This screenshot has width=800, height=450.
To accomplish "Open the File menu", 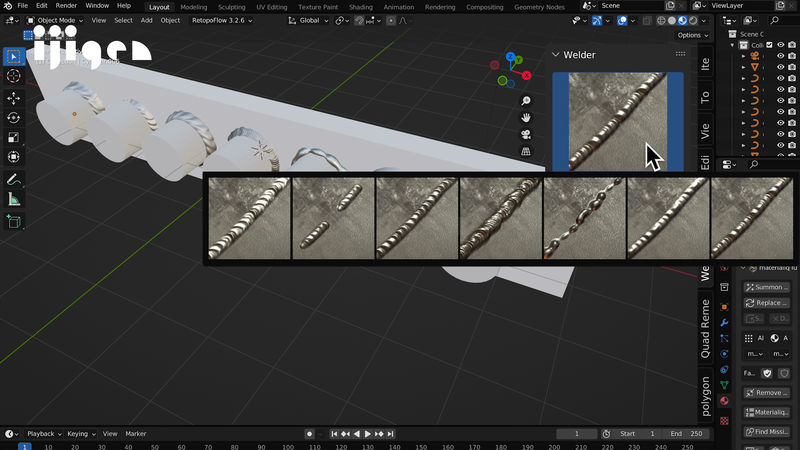I will coord(22,6).
